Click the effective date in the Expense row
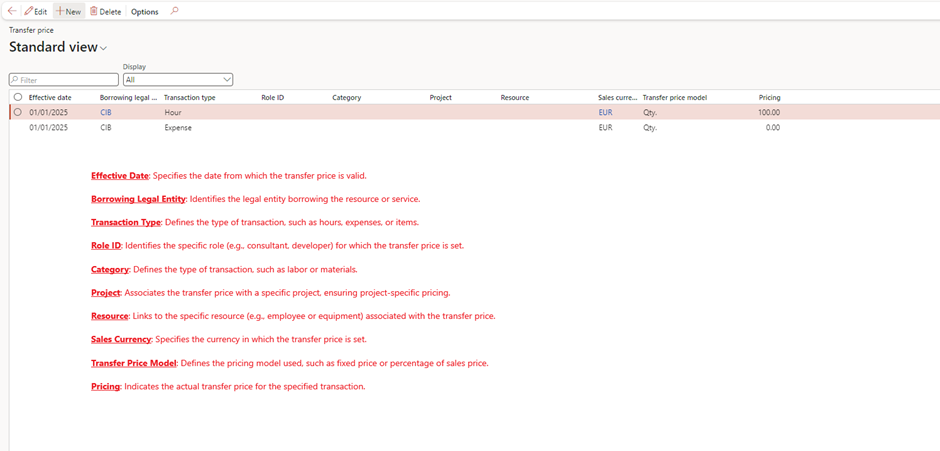 tap(49, 128)
